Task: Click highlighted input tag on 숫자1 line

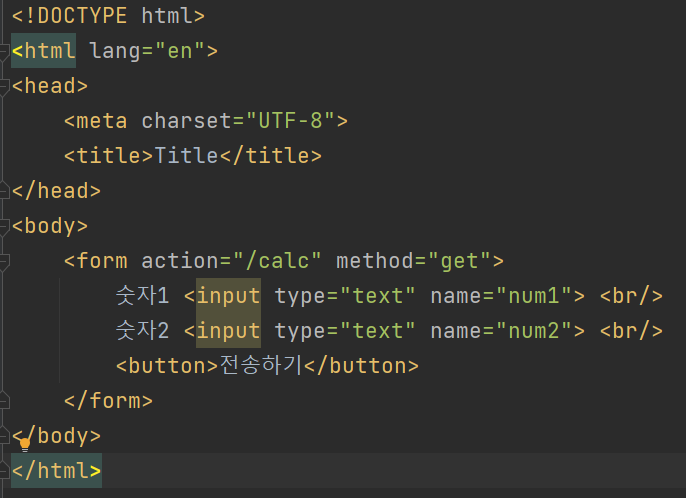Action: pos(228,295)
